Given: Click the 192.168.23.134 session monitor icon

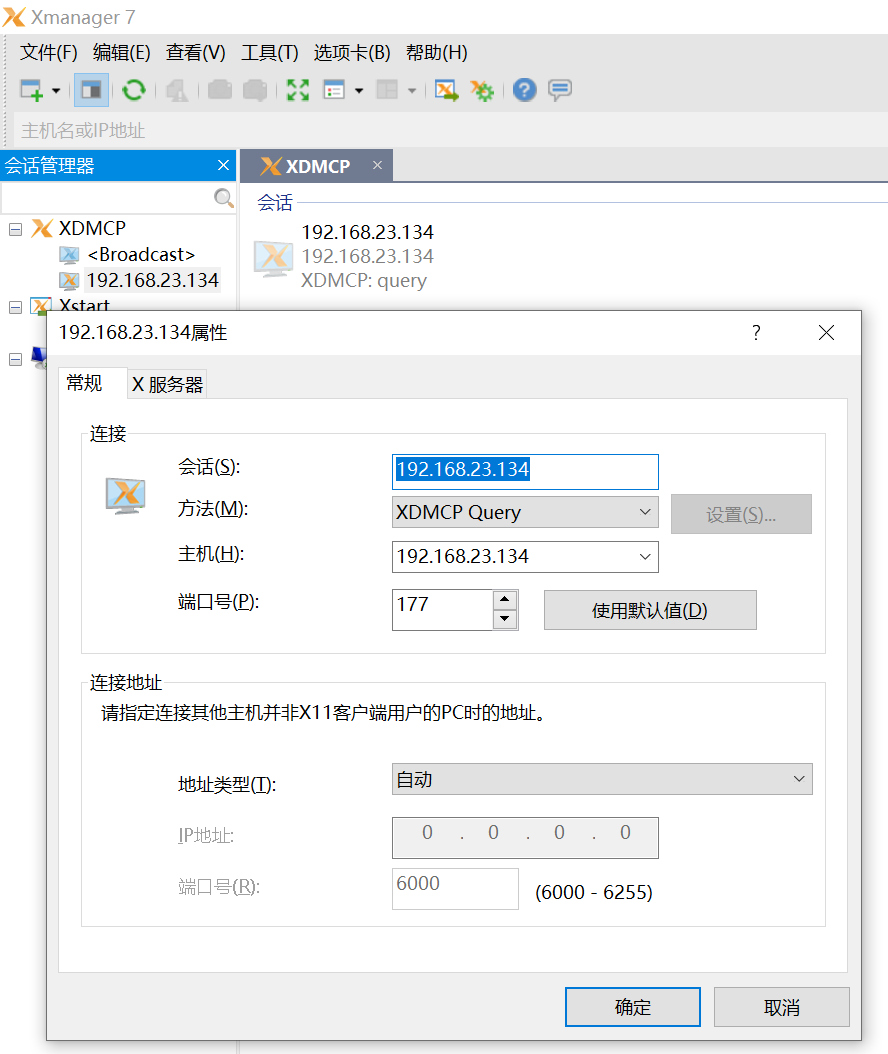Looking at the screenshot, I should click(x=273, y=259).
